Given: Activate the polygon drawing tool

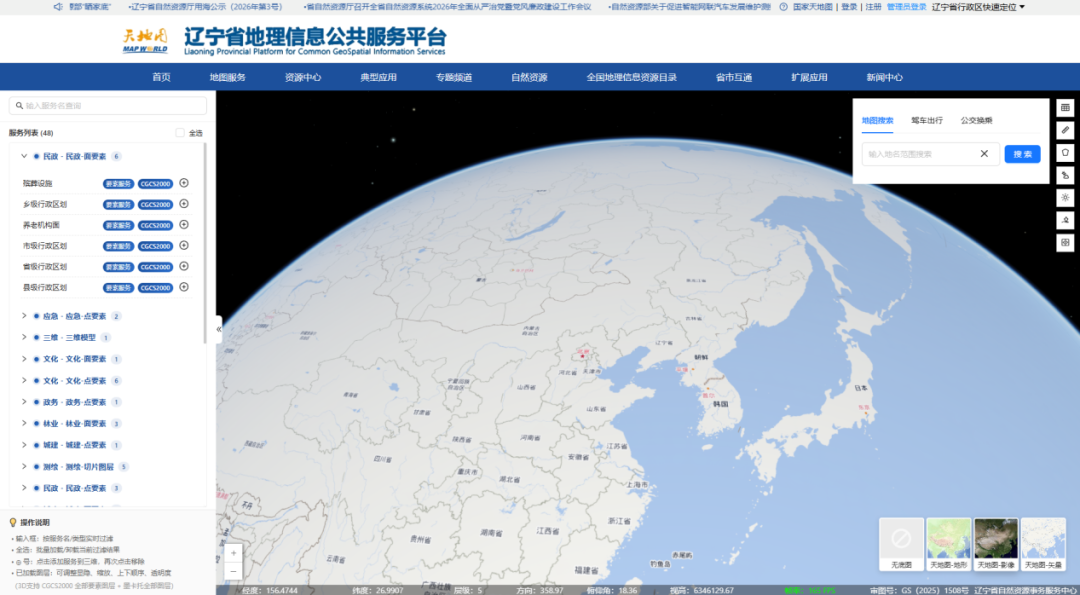Looking at the screenshot, I should (1065, 153).
